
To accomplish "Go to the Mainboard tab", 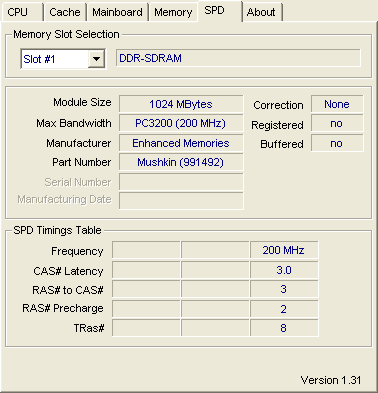I will [x=117, y=12].
